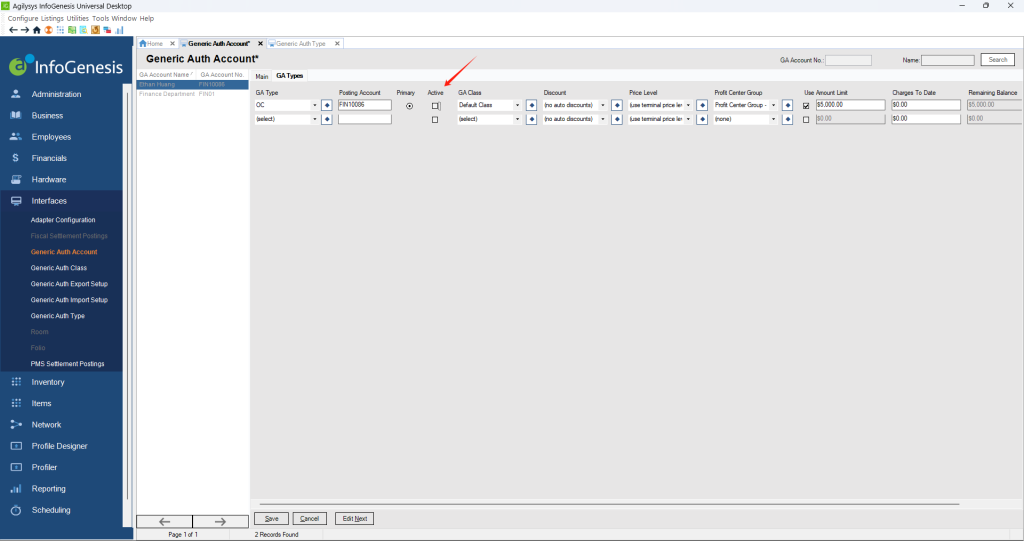Click the Posting Account field showing FIN10086
This screenshot has height=541, width=1024.
(x=364, y=105)
